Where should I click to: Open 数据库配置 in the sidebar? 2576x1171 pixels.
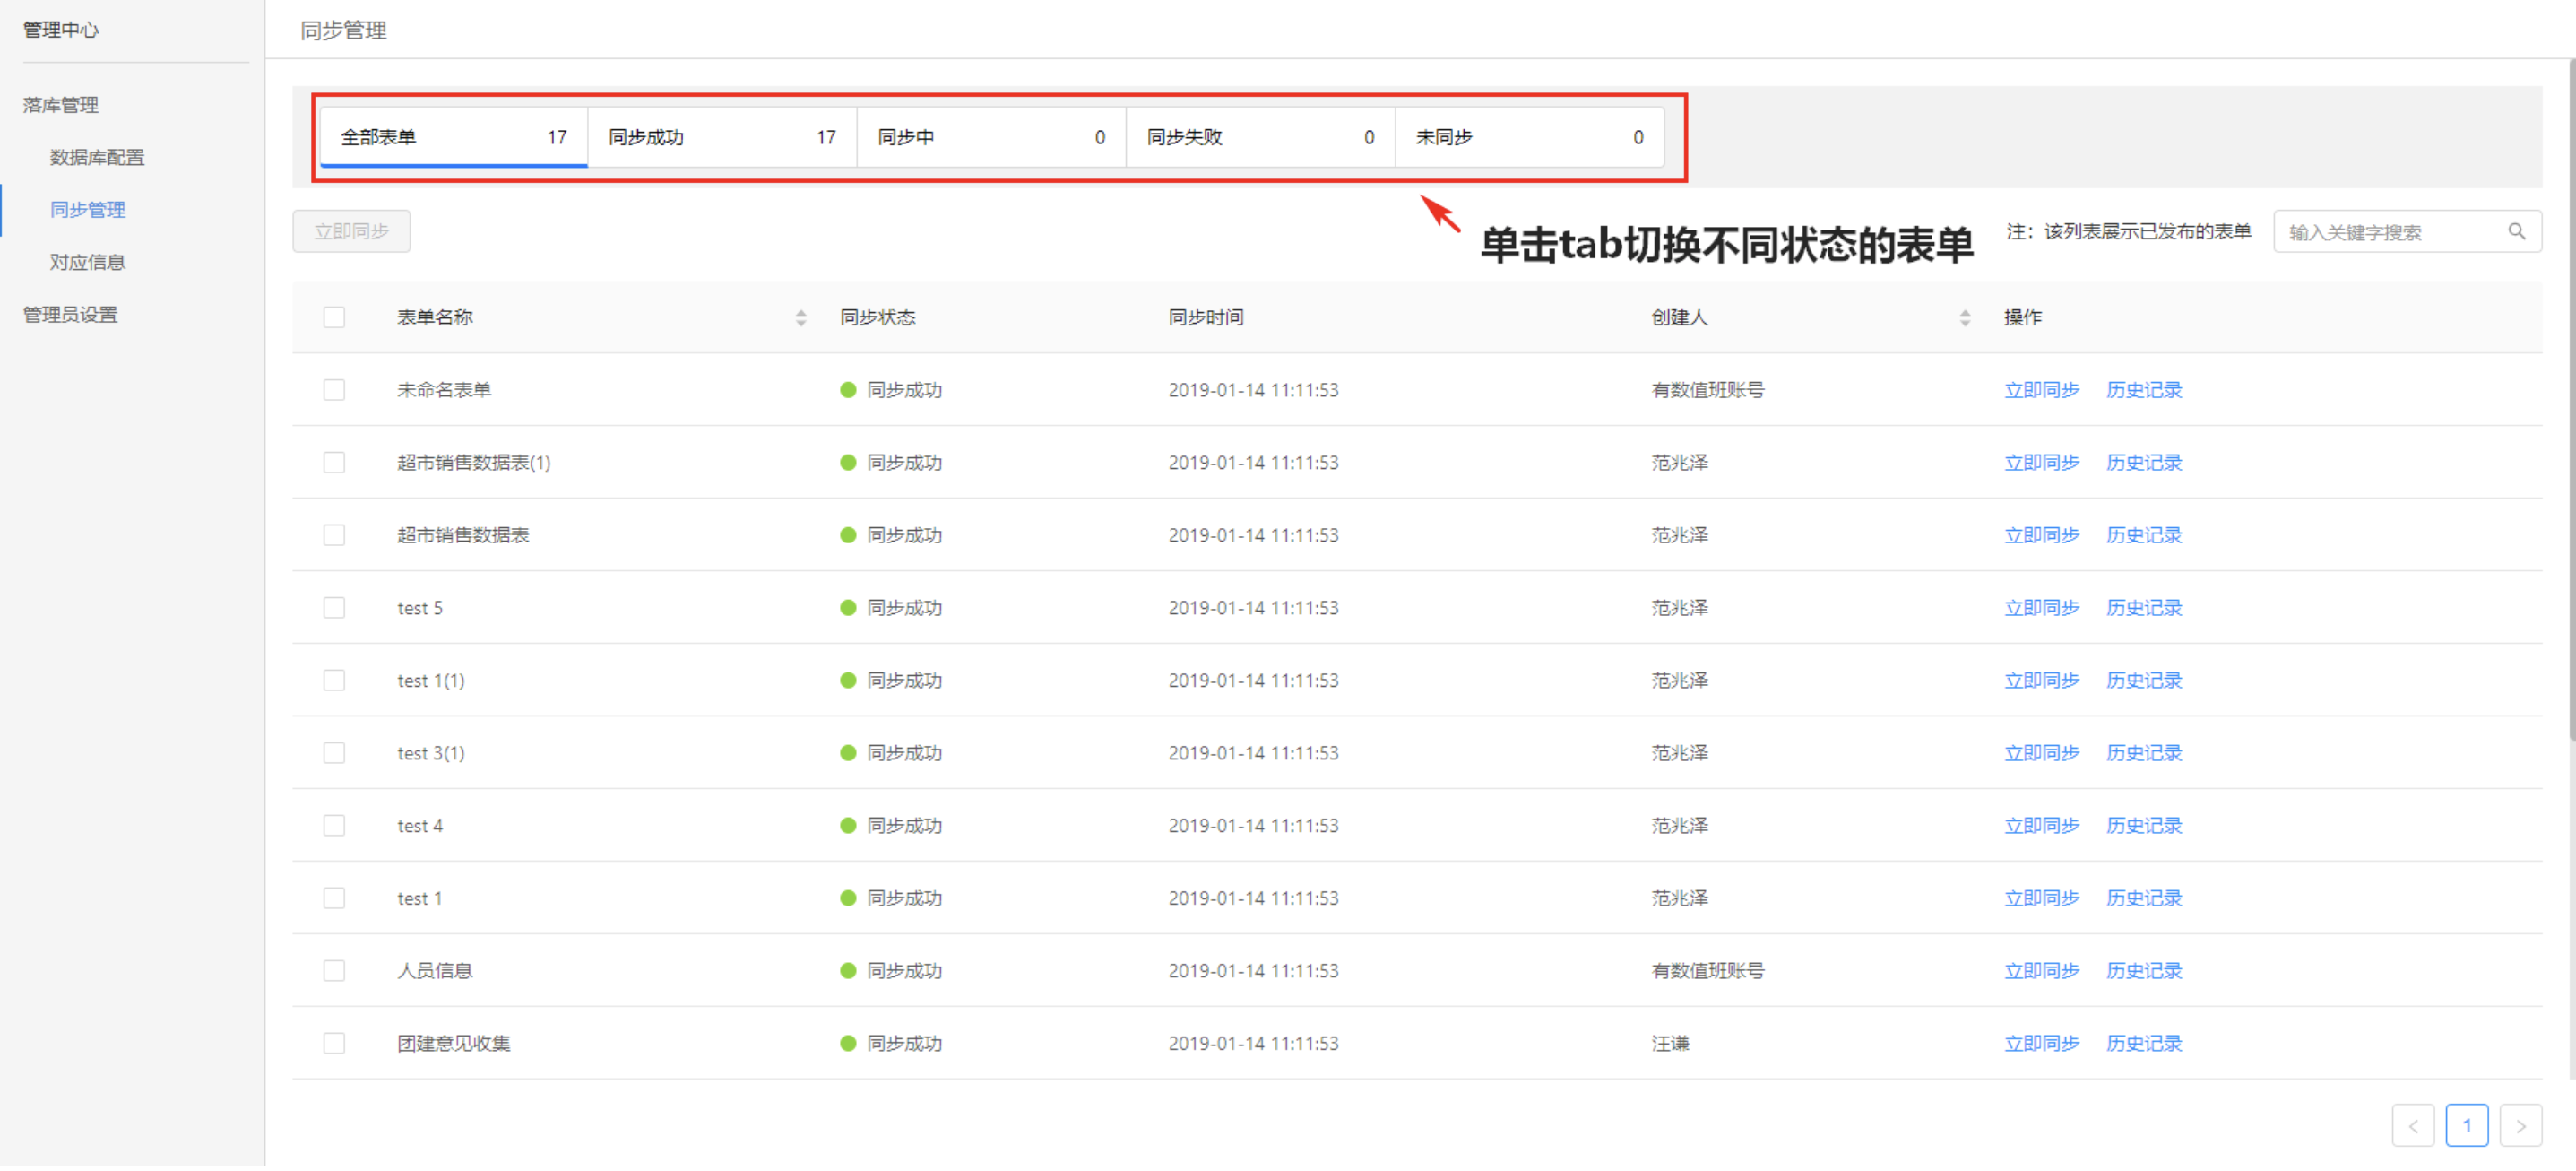tap(97, 158)
